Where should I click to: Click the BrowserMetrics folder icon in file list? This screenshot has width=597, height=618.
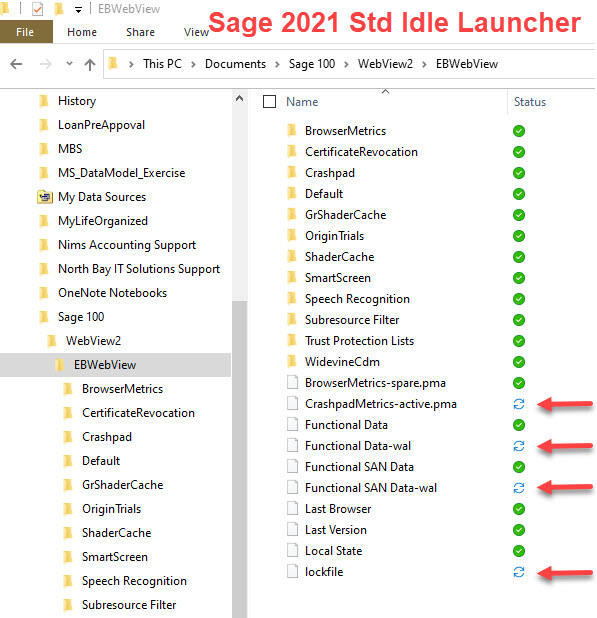coord(292,130)
